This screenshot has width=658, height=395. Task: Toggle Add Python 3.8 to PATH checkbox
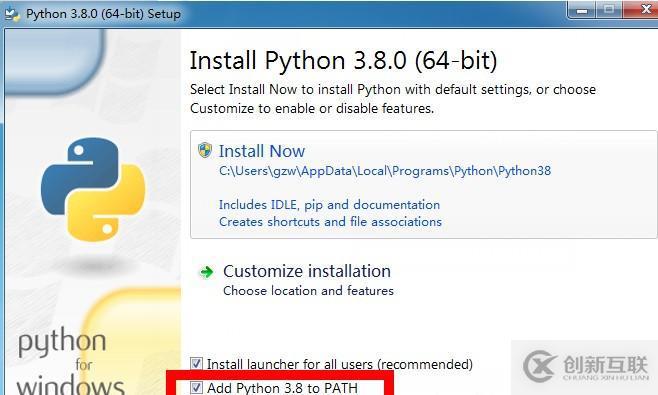[196, 387]
